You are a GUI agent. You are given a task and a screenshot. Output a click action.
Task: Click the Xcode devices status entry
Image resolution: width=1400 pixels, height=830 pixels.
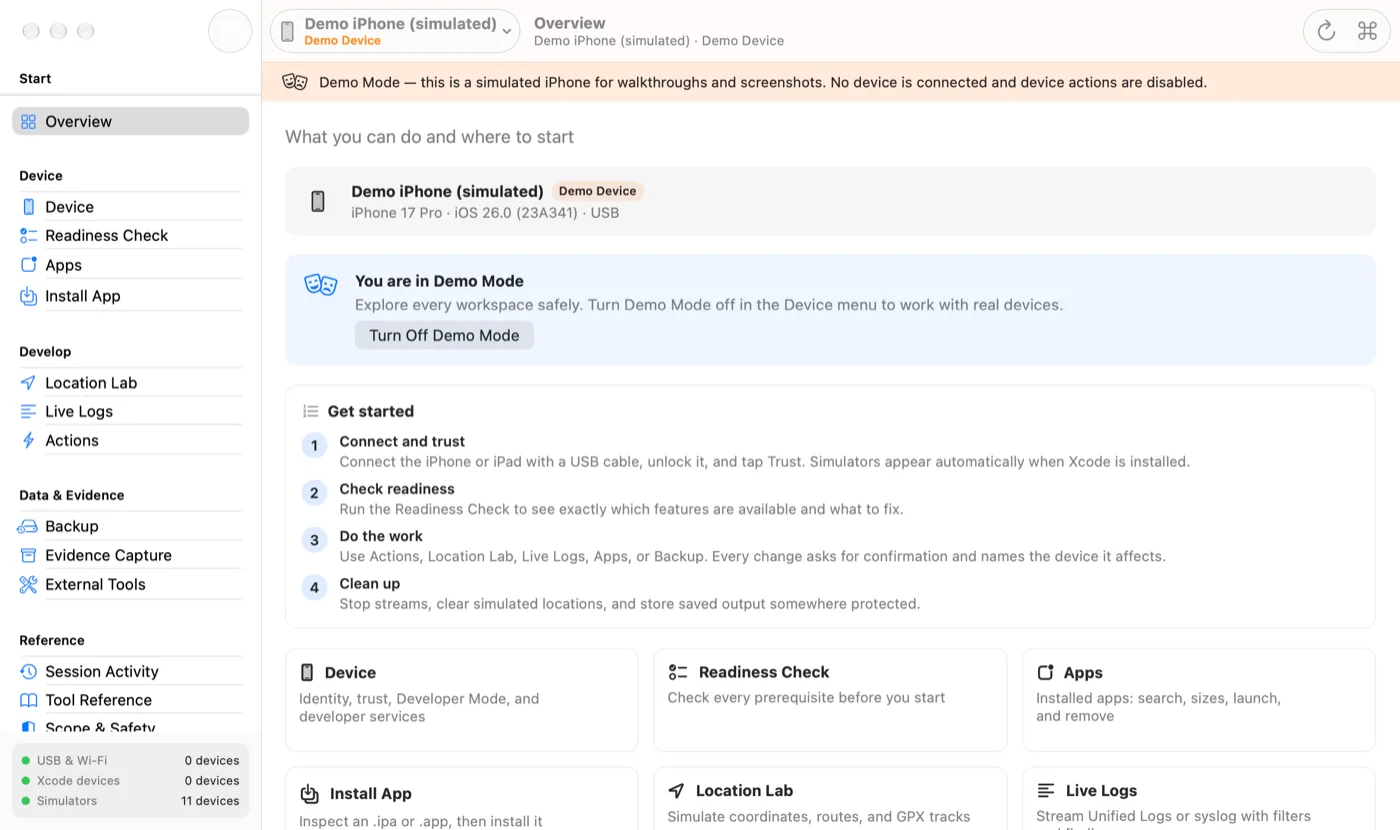point(130,781)
